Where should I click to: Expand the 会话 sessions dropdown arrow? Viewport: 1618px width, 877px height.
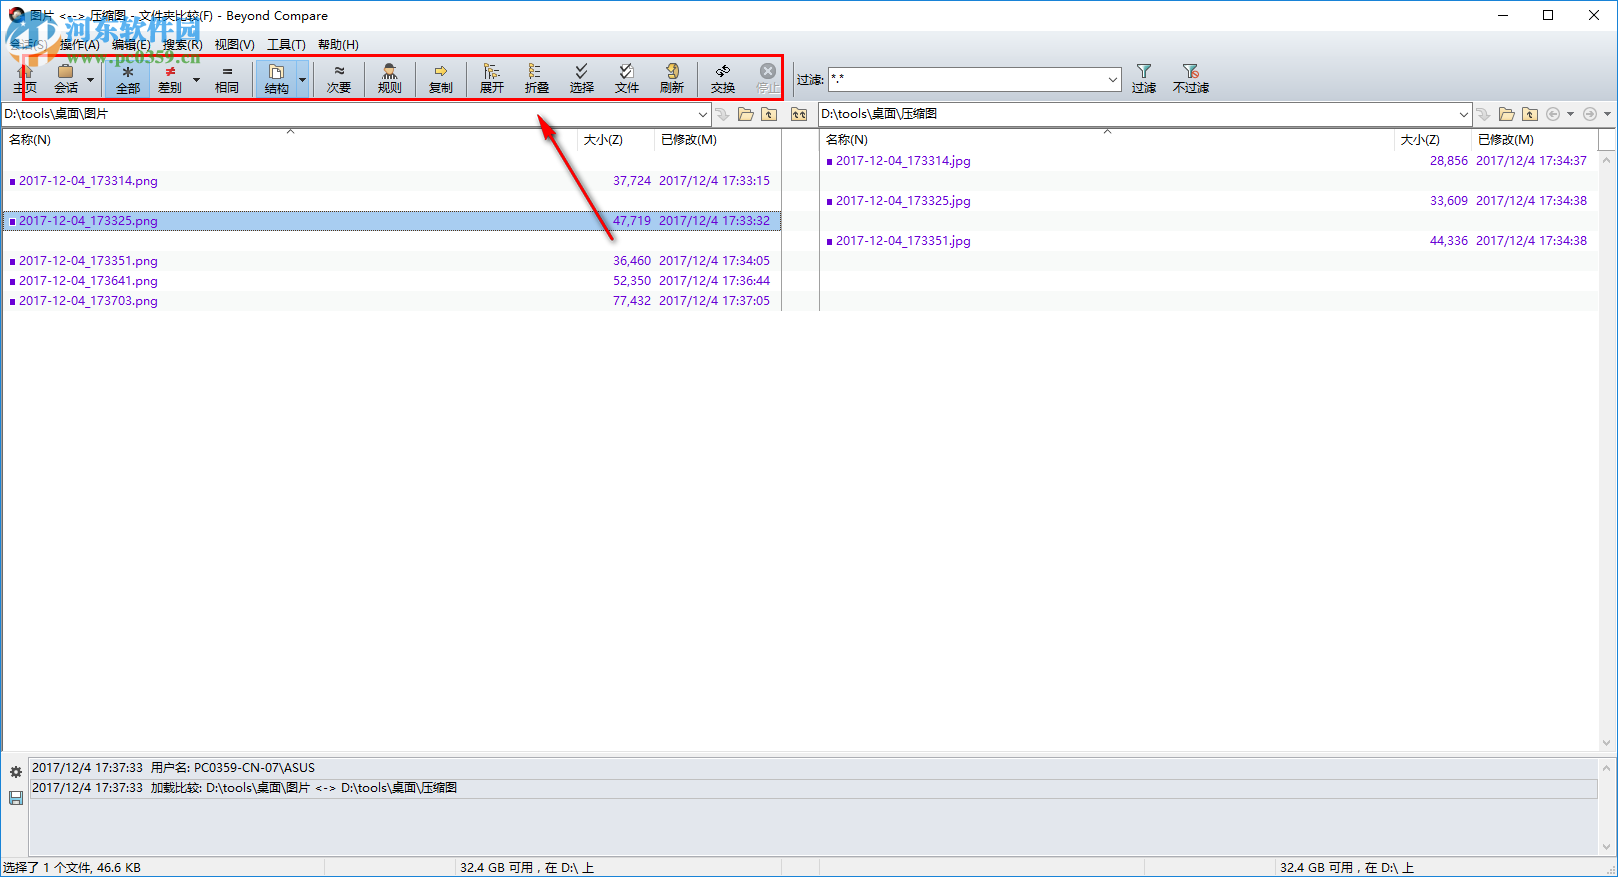(90, 79)
